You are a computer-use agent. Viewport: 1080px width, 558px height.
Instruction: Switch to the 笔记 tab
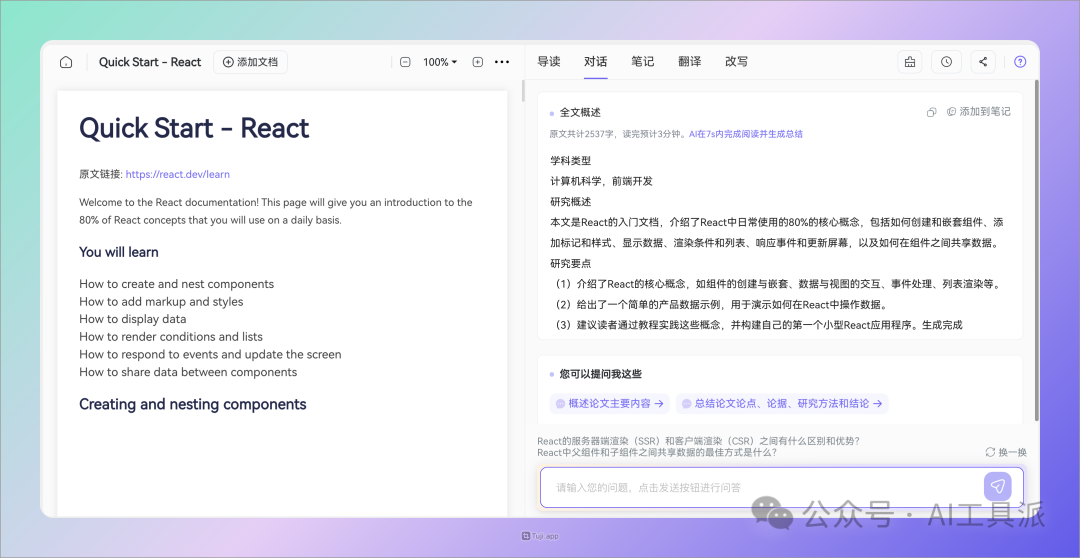[643, 61]
